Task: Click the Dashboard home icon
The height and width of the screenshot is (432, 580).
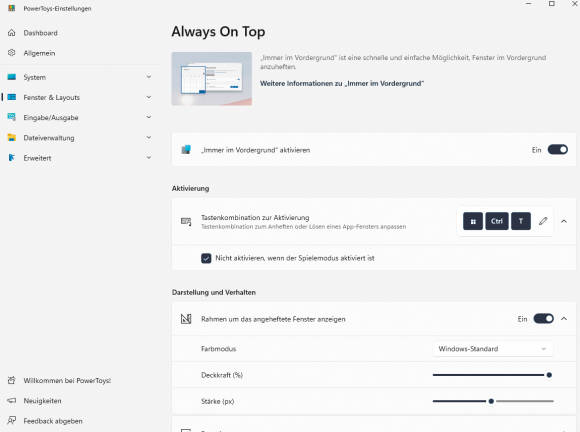Action: click(12, 33)
